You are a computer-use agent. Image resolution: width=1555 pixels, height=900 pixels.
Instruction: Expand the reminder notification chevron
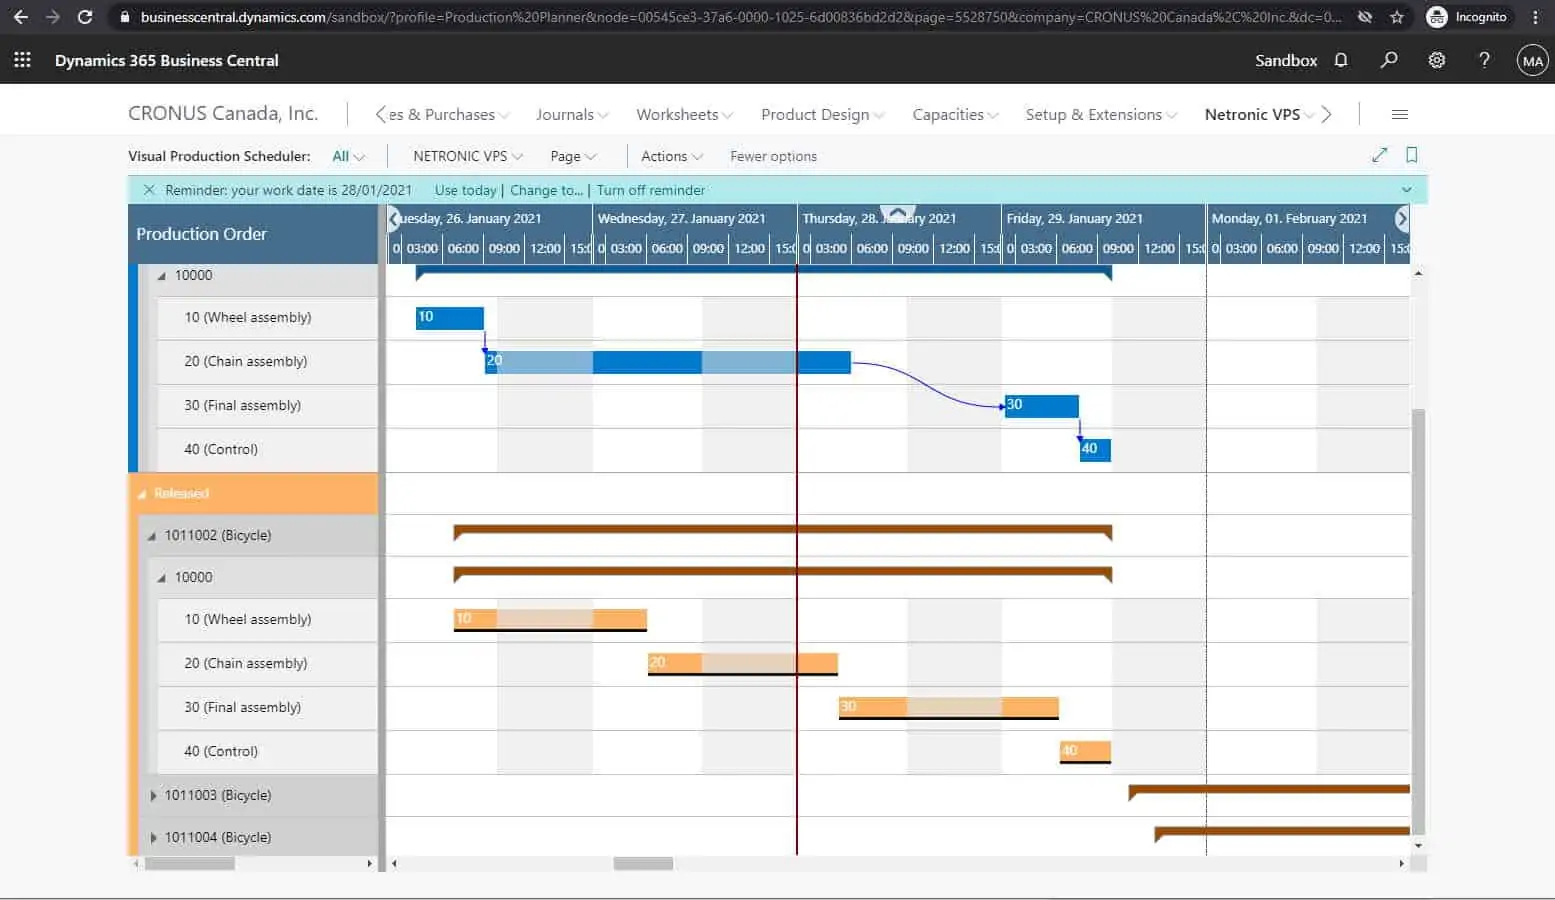pos(1407,190)
